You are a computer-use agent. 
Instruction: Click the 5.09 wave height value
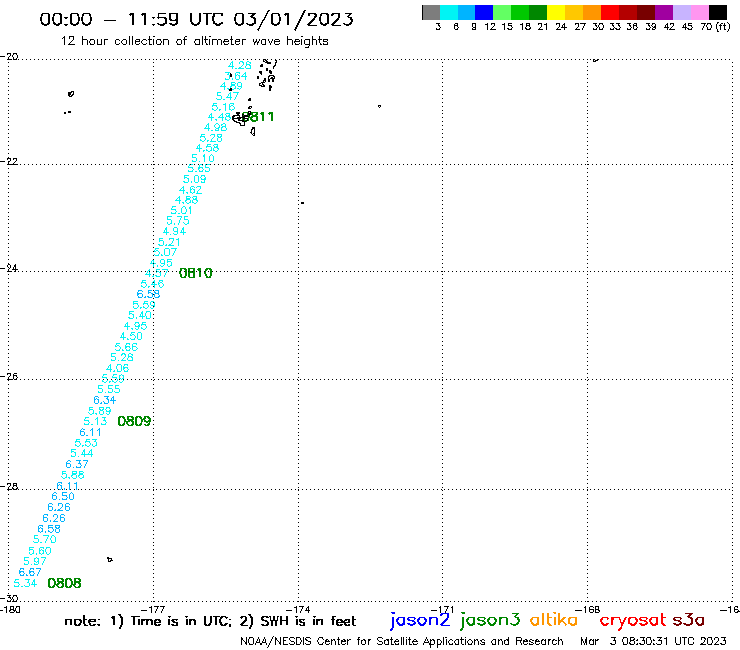195,179
